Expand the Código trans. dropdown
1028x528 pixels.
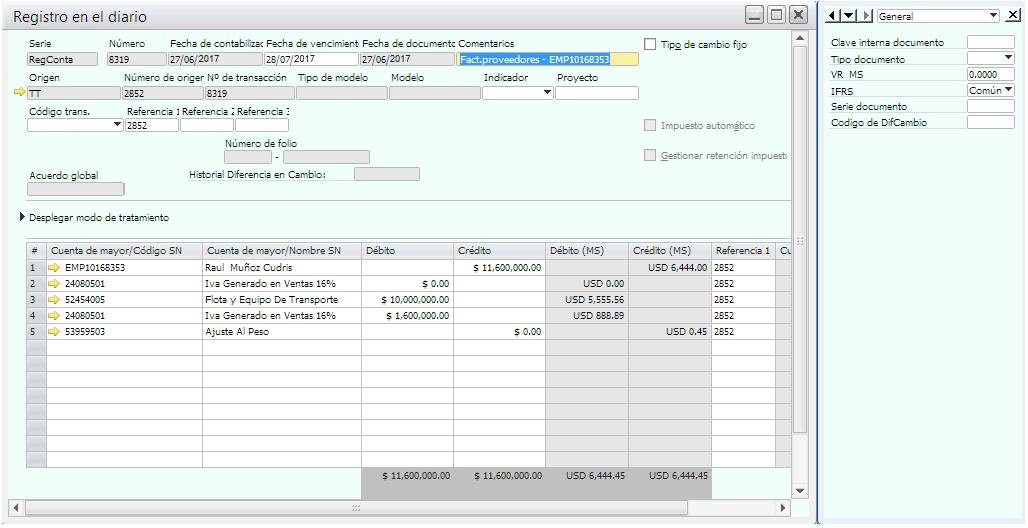tap(118, 126)
